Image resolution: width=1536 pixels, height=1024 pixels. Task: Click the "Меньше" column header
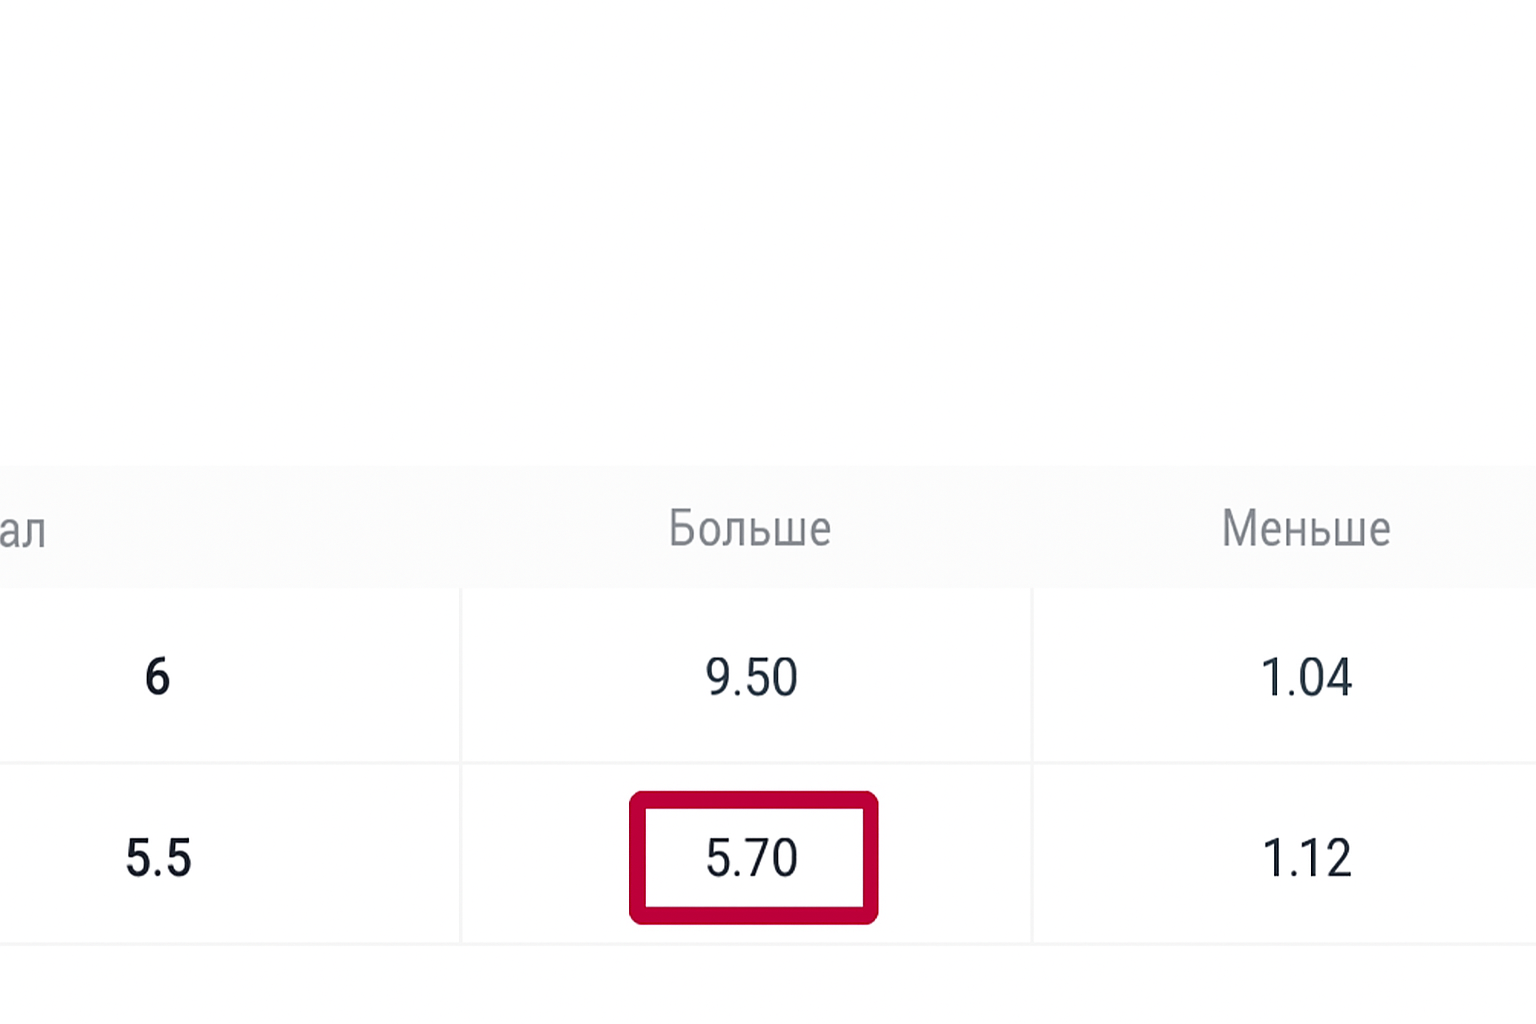1305,528
